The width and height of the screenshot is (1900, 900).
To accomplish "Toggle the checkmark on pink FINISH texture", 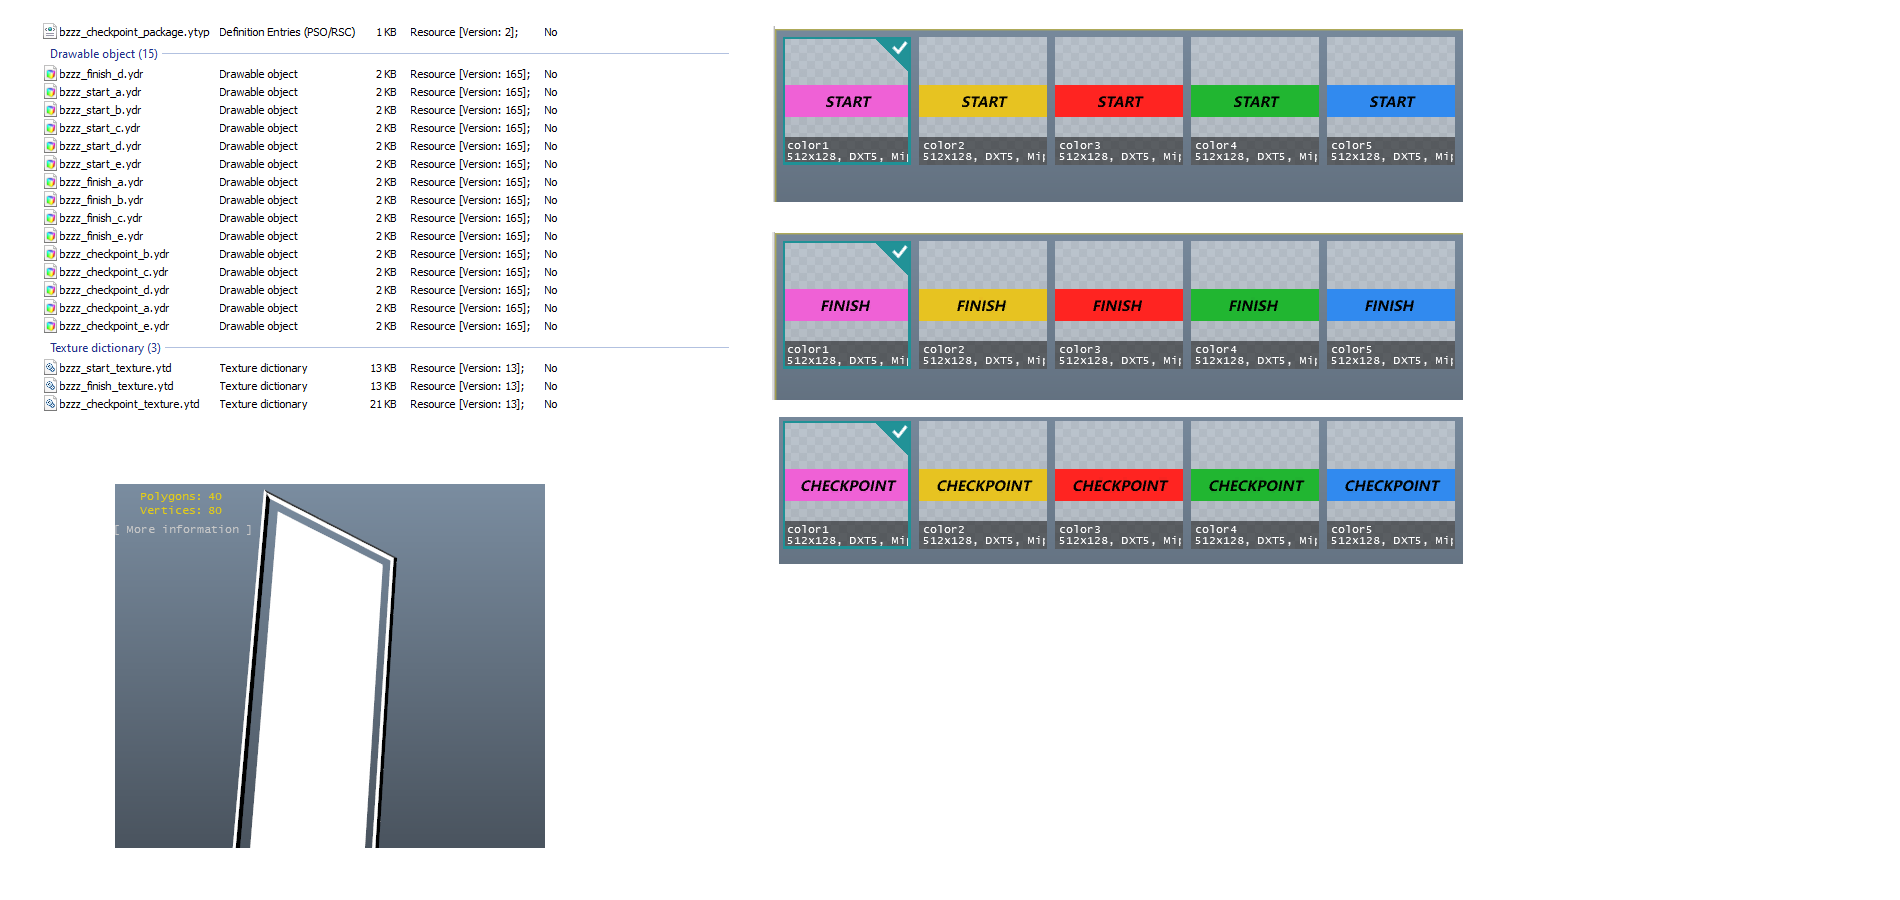I will [x=899, y=252].
